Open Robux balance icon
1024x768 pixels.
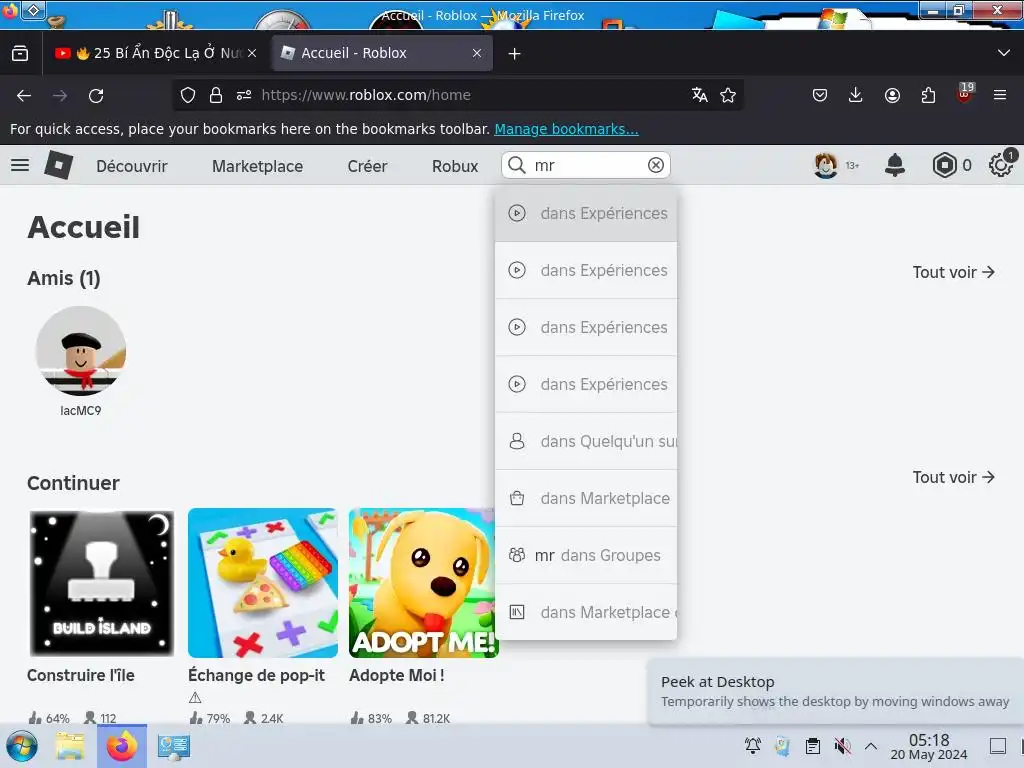pos(944,165)
